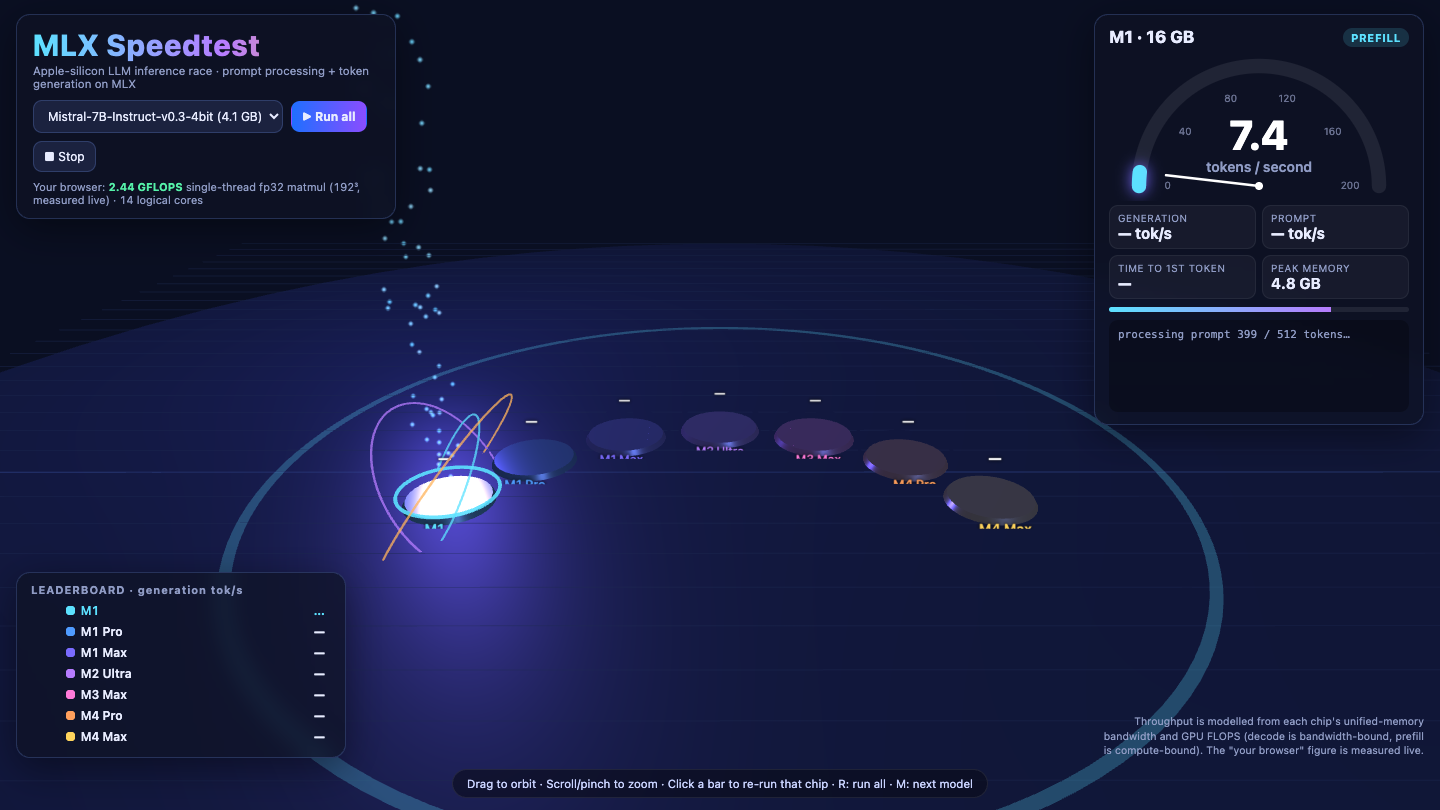This screenshot has width=1440, height=810.
Task: Click the 2.44 GFLOPS browser measurement
Action: (x=146, y=187)
